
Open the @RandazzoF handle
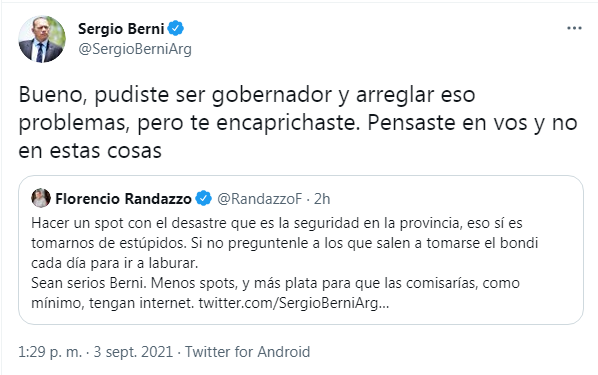(x=259, y=199)
